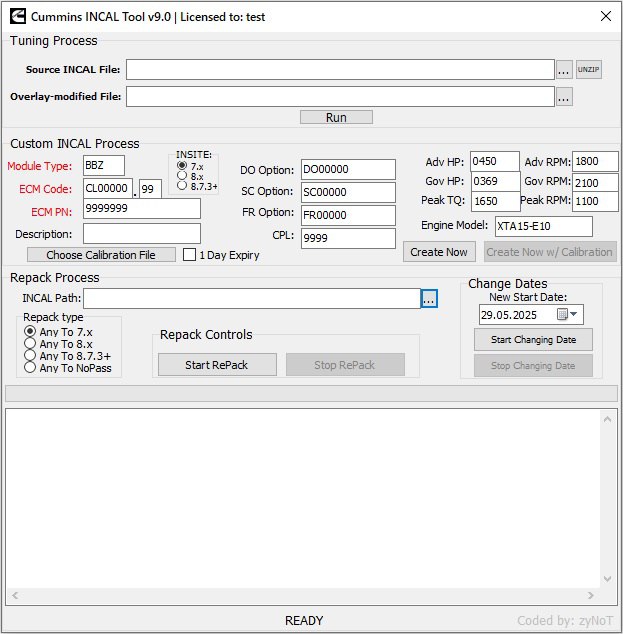
Task: Click the ECM Code field CL00000
Action: coord(108,188)
